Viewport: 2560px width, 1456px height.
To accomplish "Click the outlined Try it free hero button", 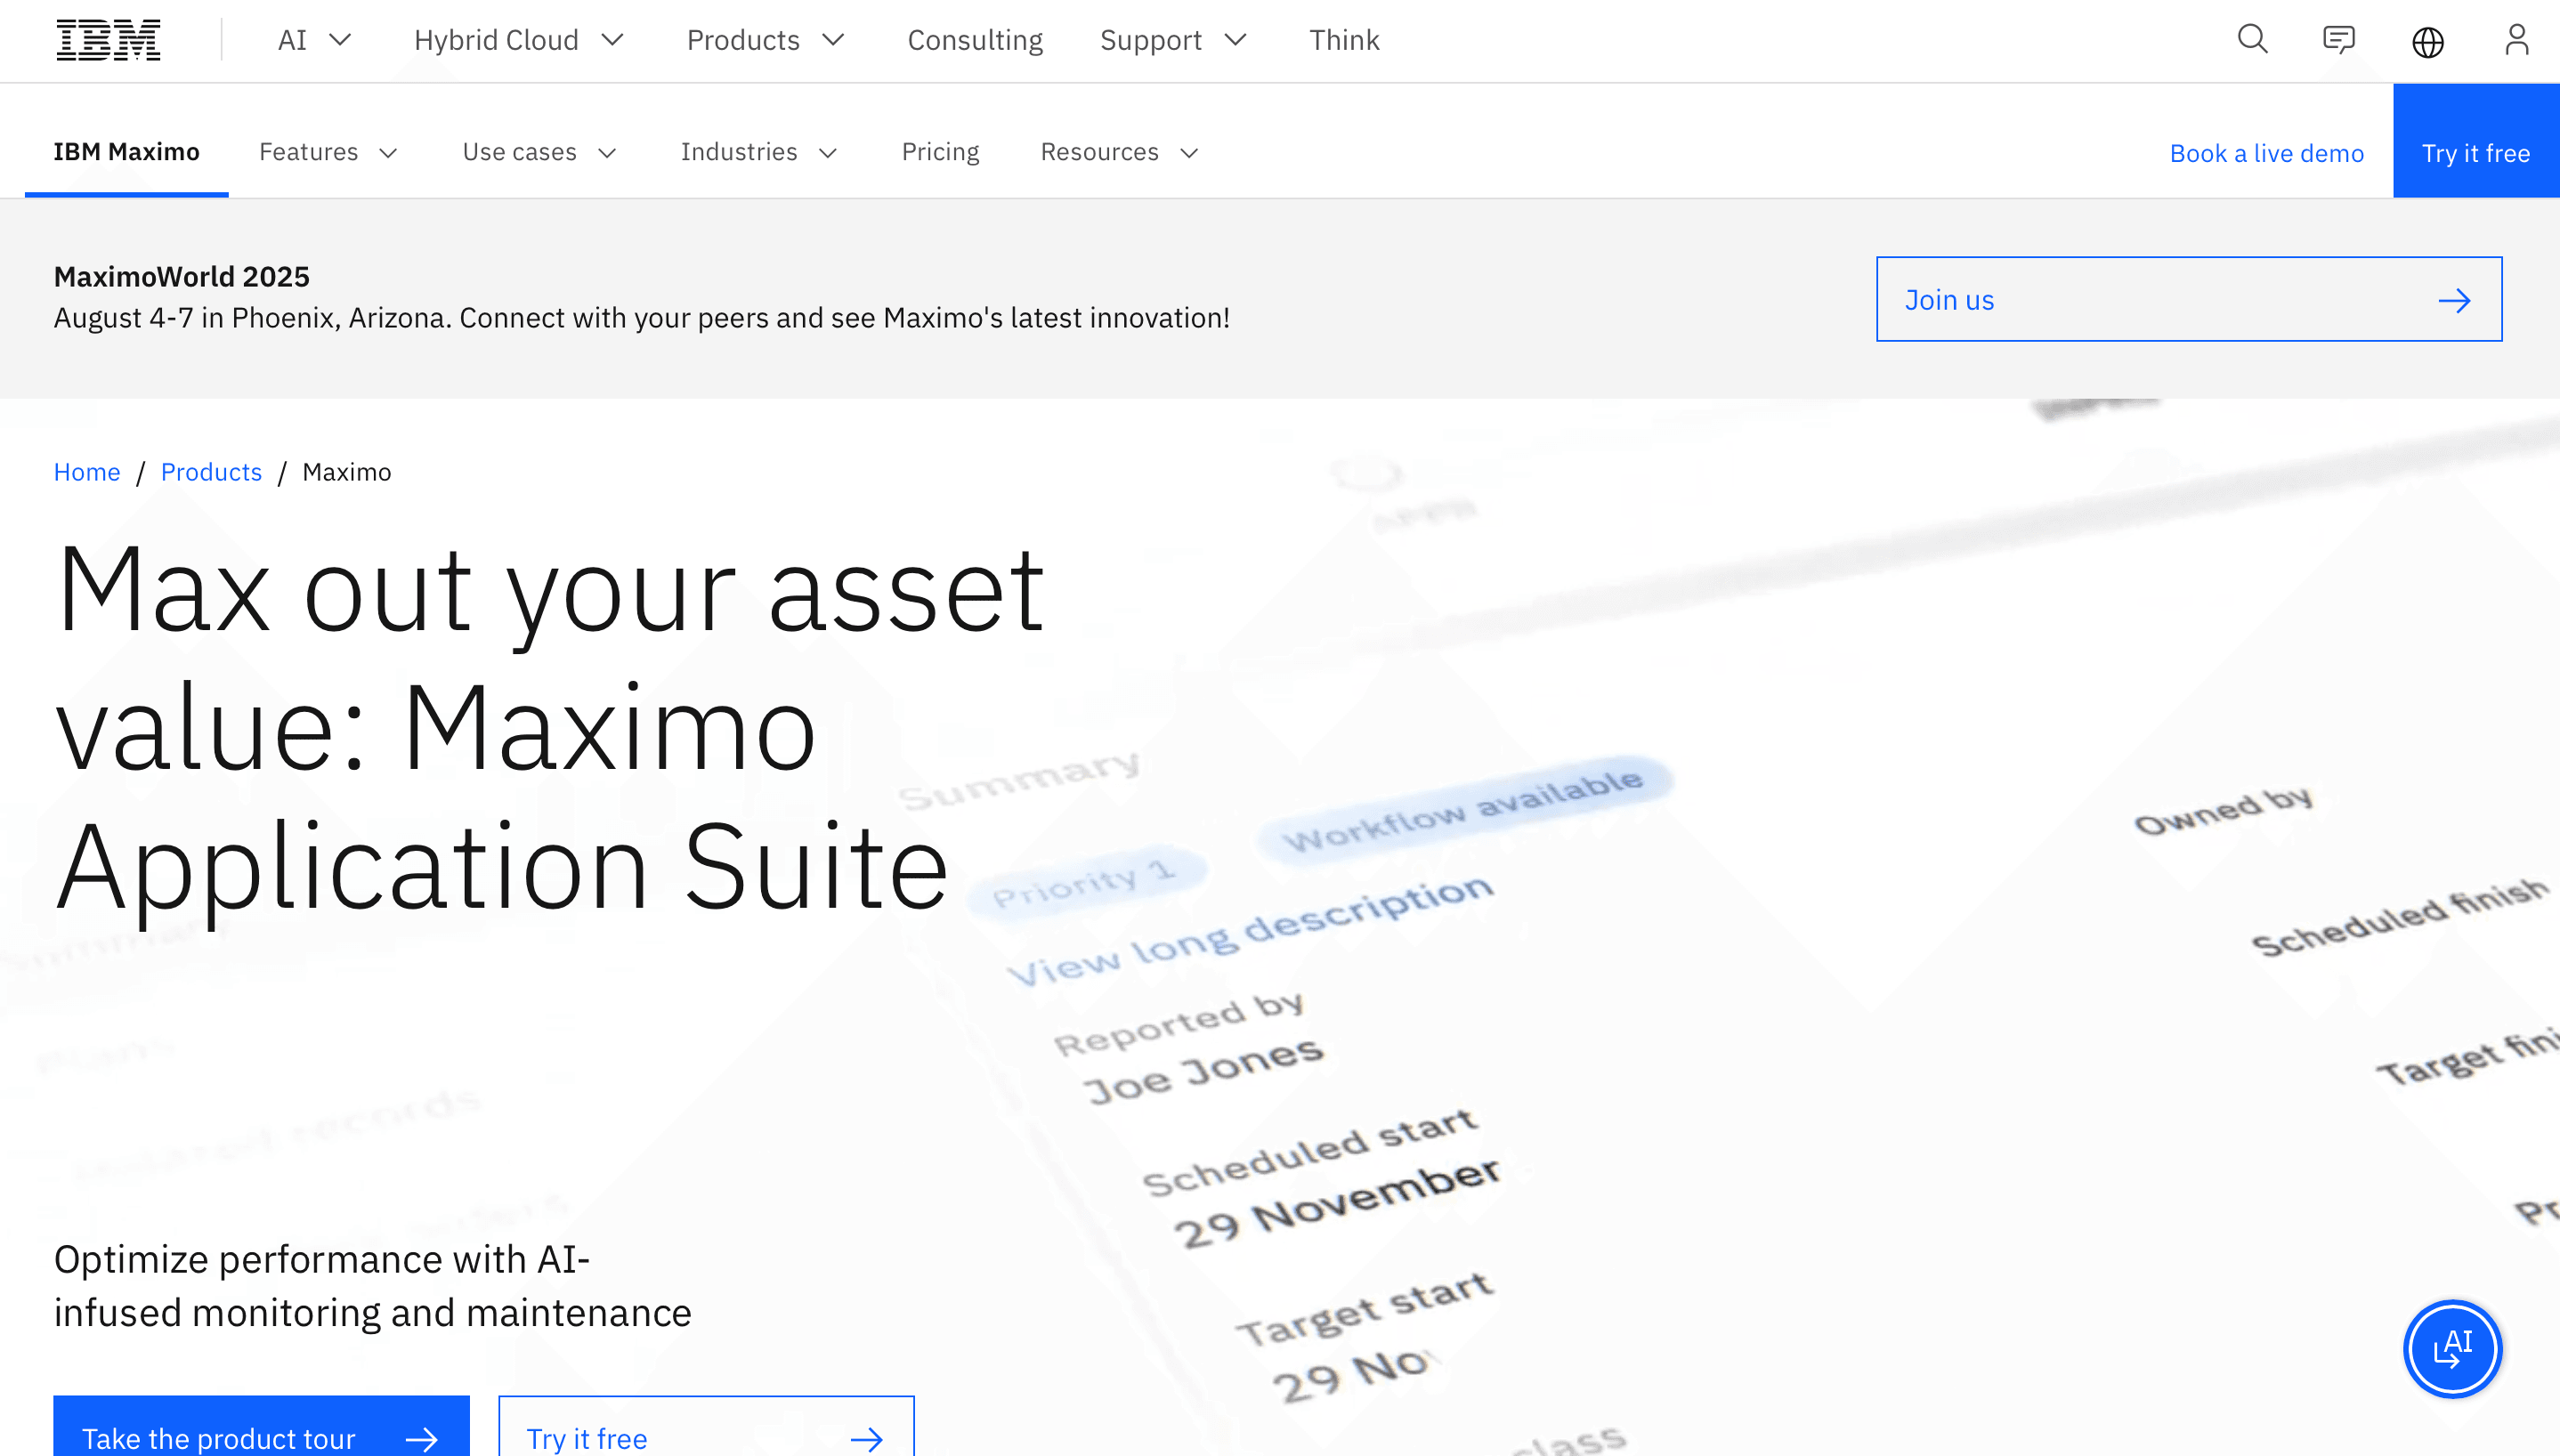I will [x=706, y=1427].
